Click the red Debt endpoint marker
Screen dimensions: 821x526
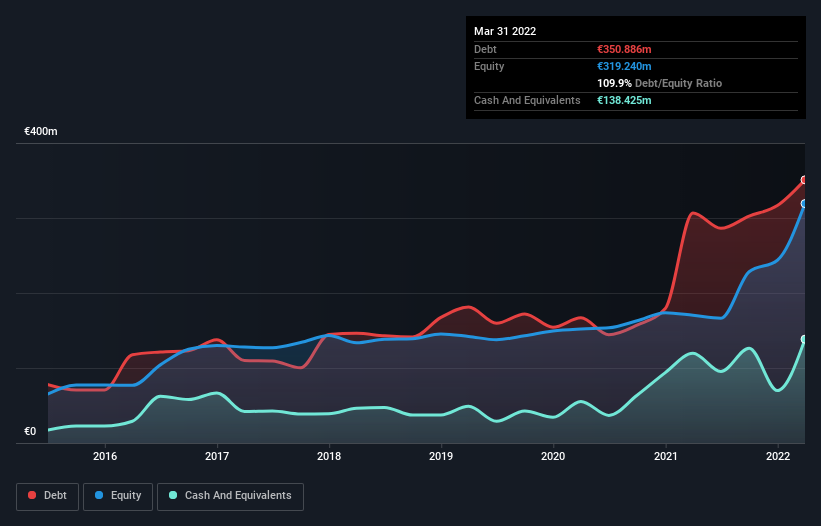[x=804, y=180]
